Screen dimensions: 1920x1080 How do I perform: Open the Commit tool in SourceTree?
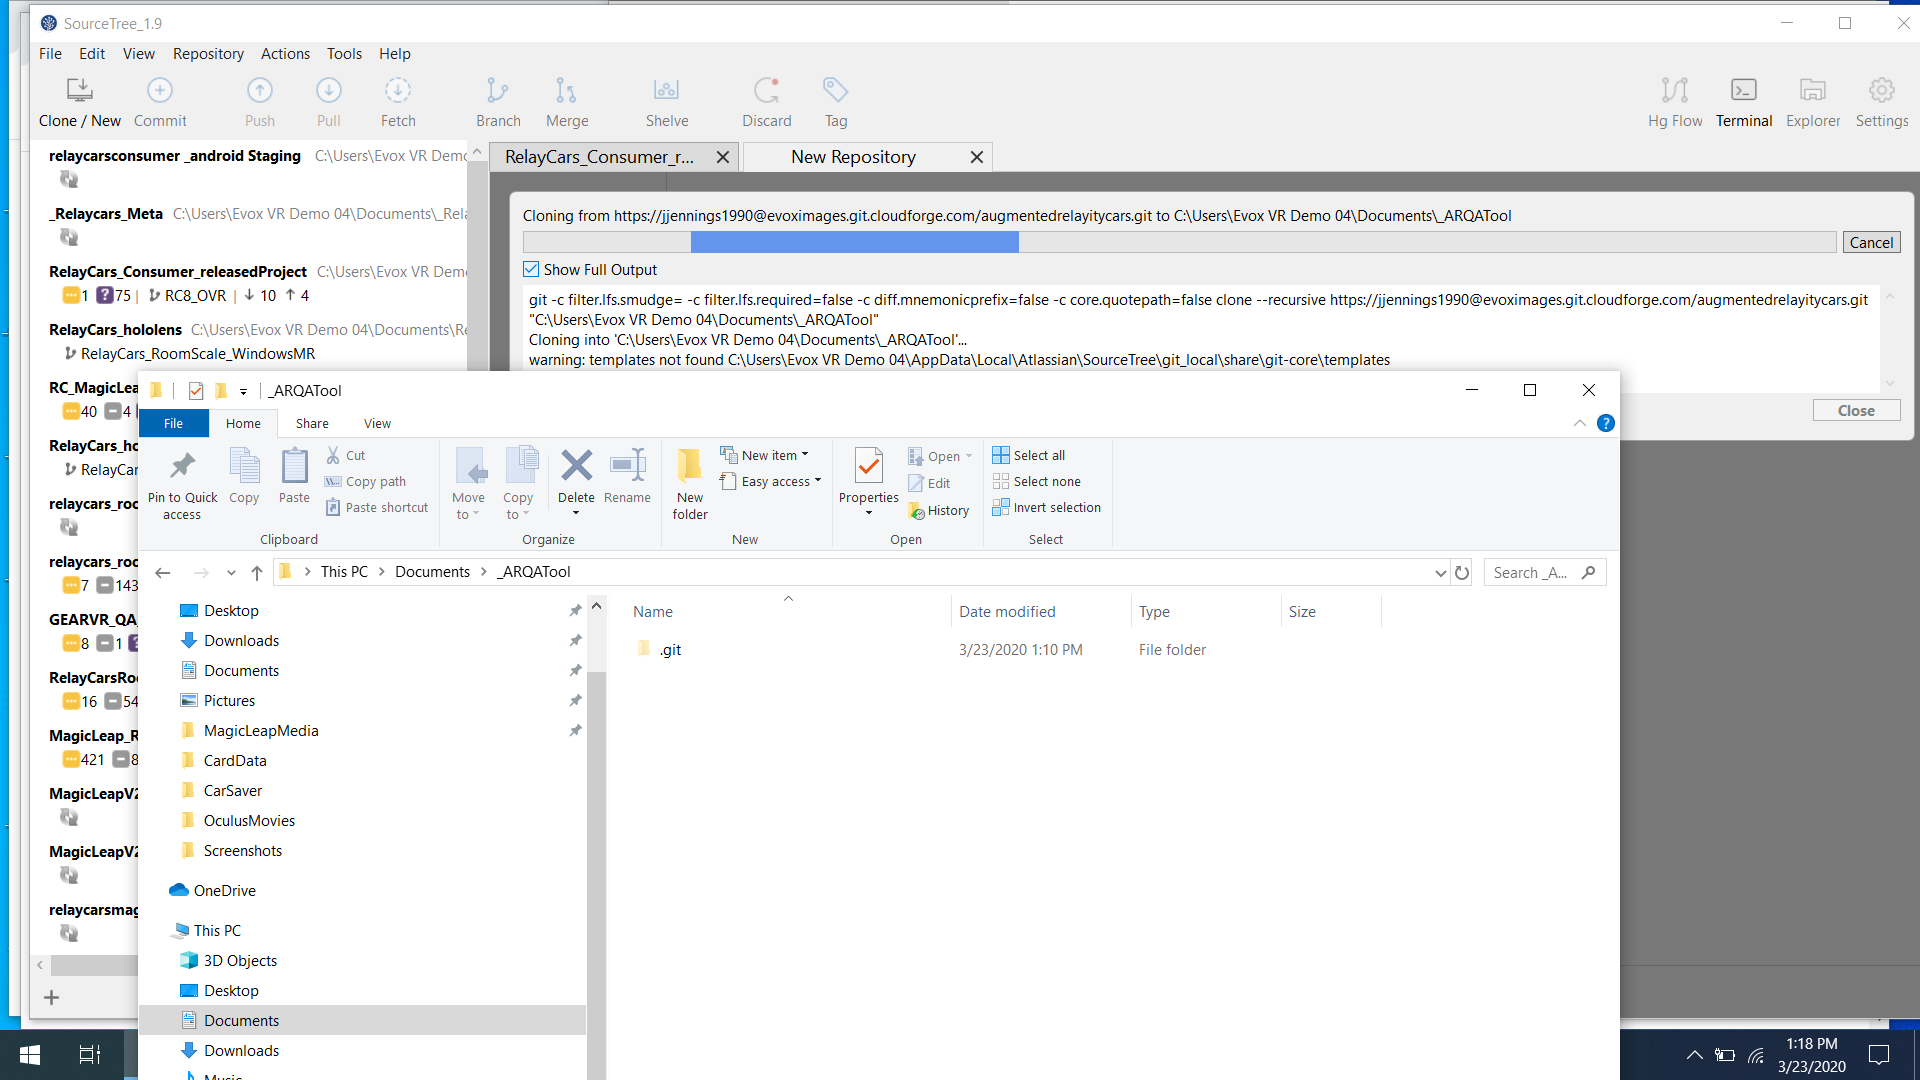pos(160,102)
